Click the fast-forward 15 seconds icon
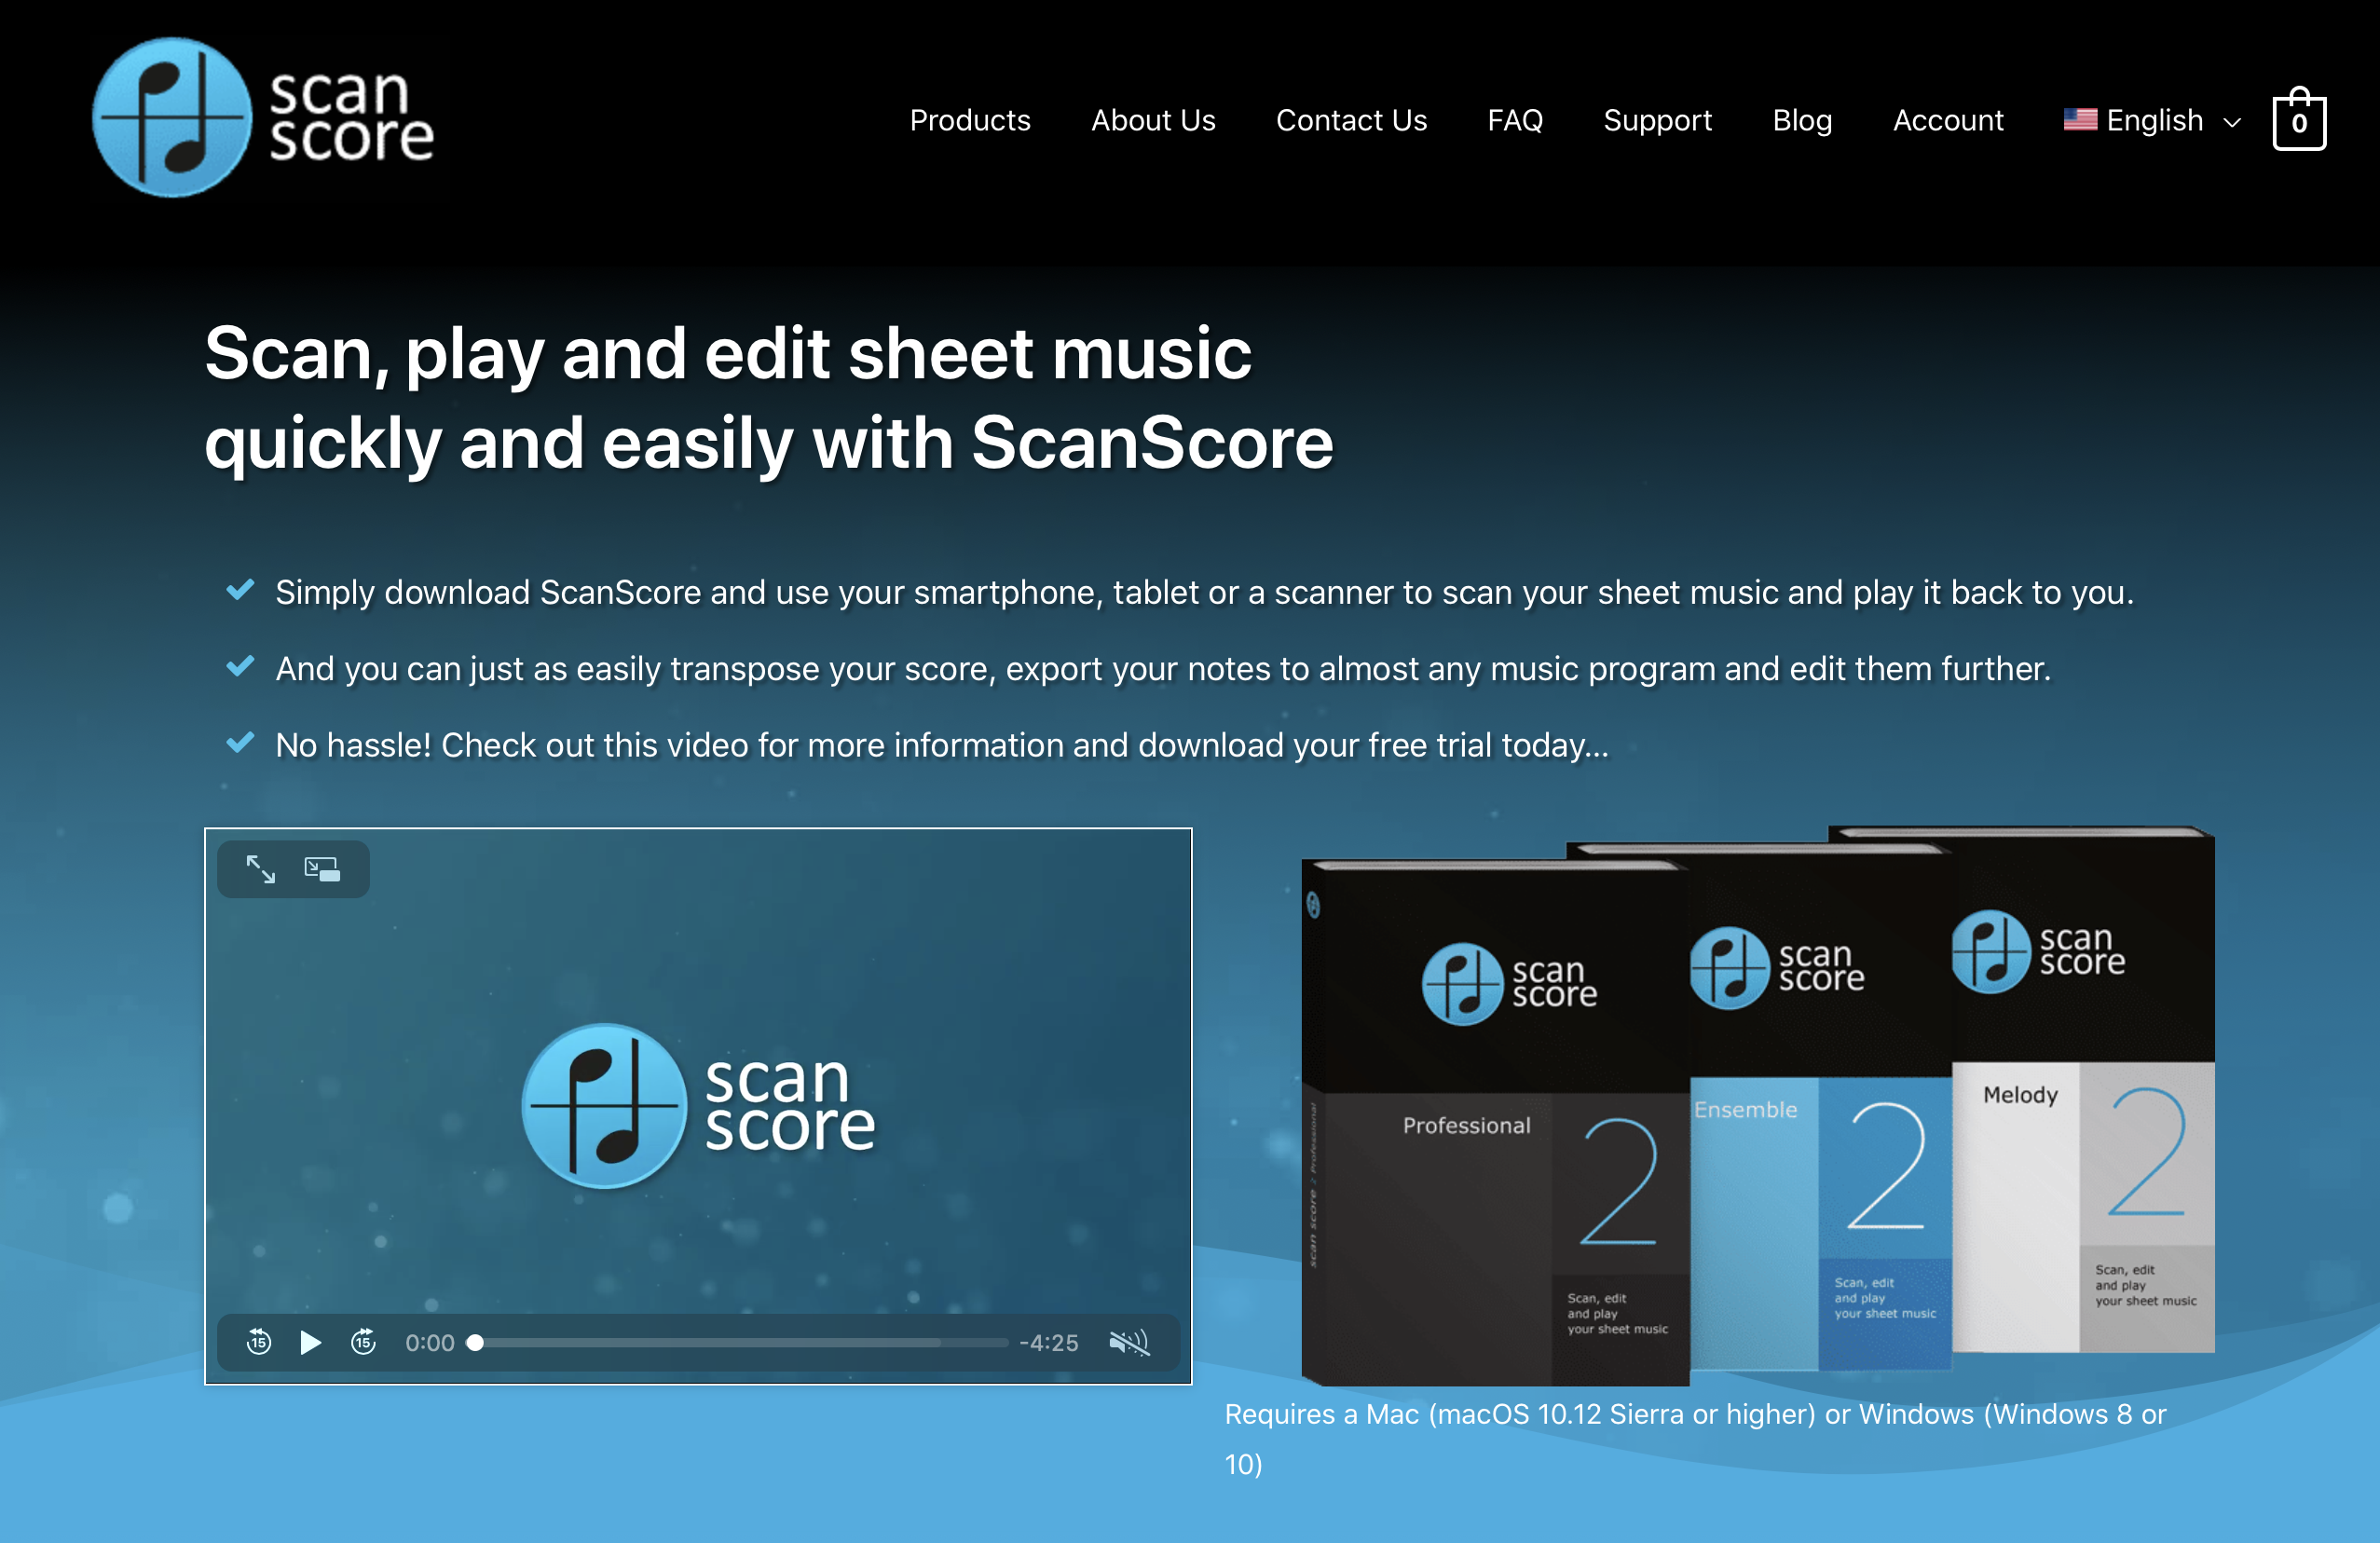Viewport: 2380px width, 1543px height. 362,1340
